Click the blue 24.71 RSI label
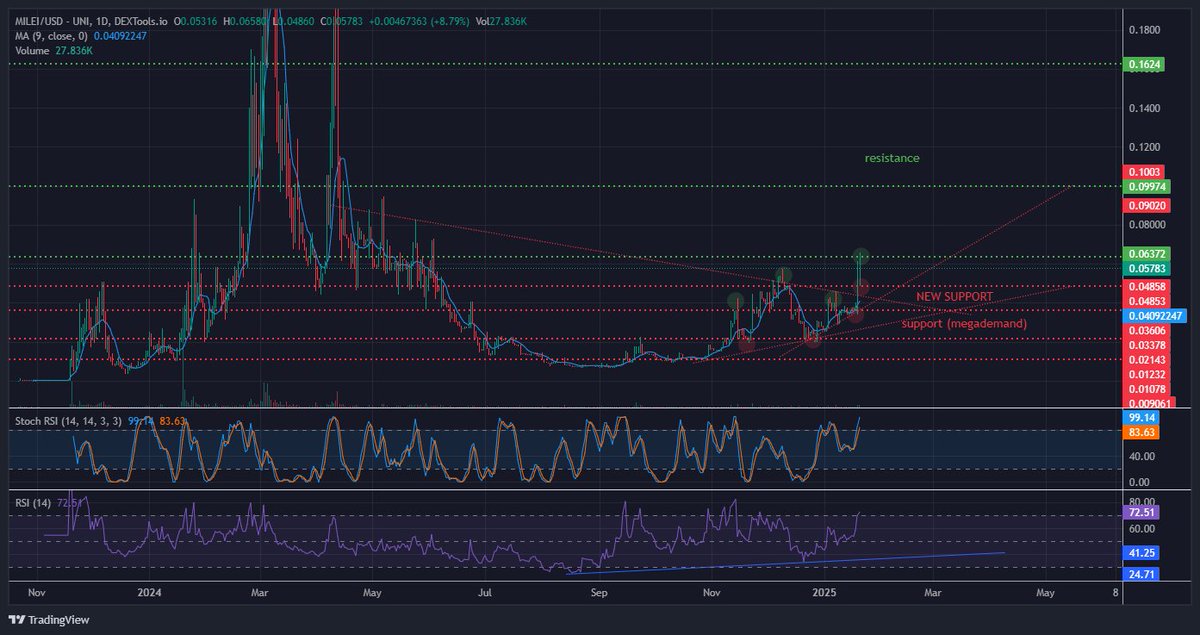The image size is (1200, 635). (x=1141, y=575)
